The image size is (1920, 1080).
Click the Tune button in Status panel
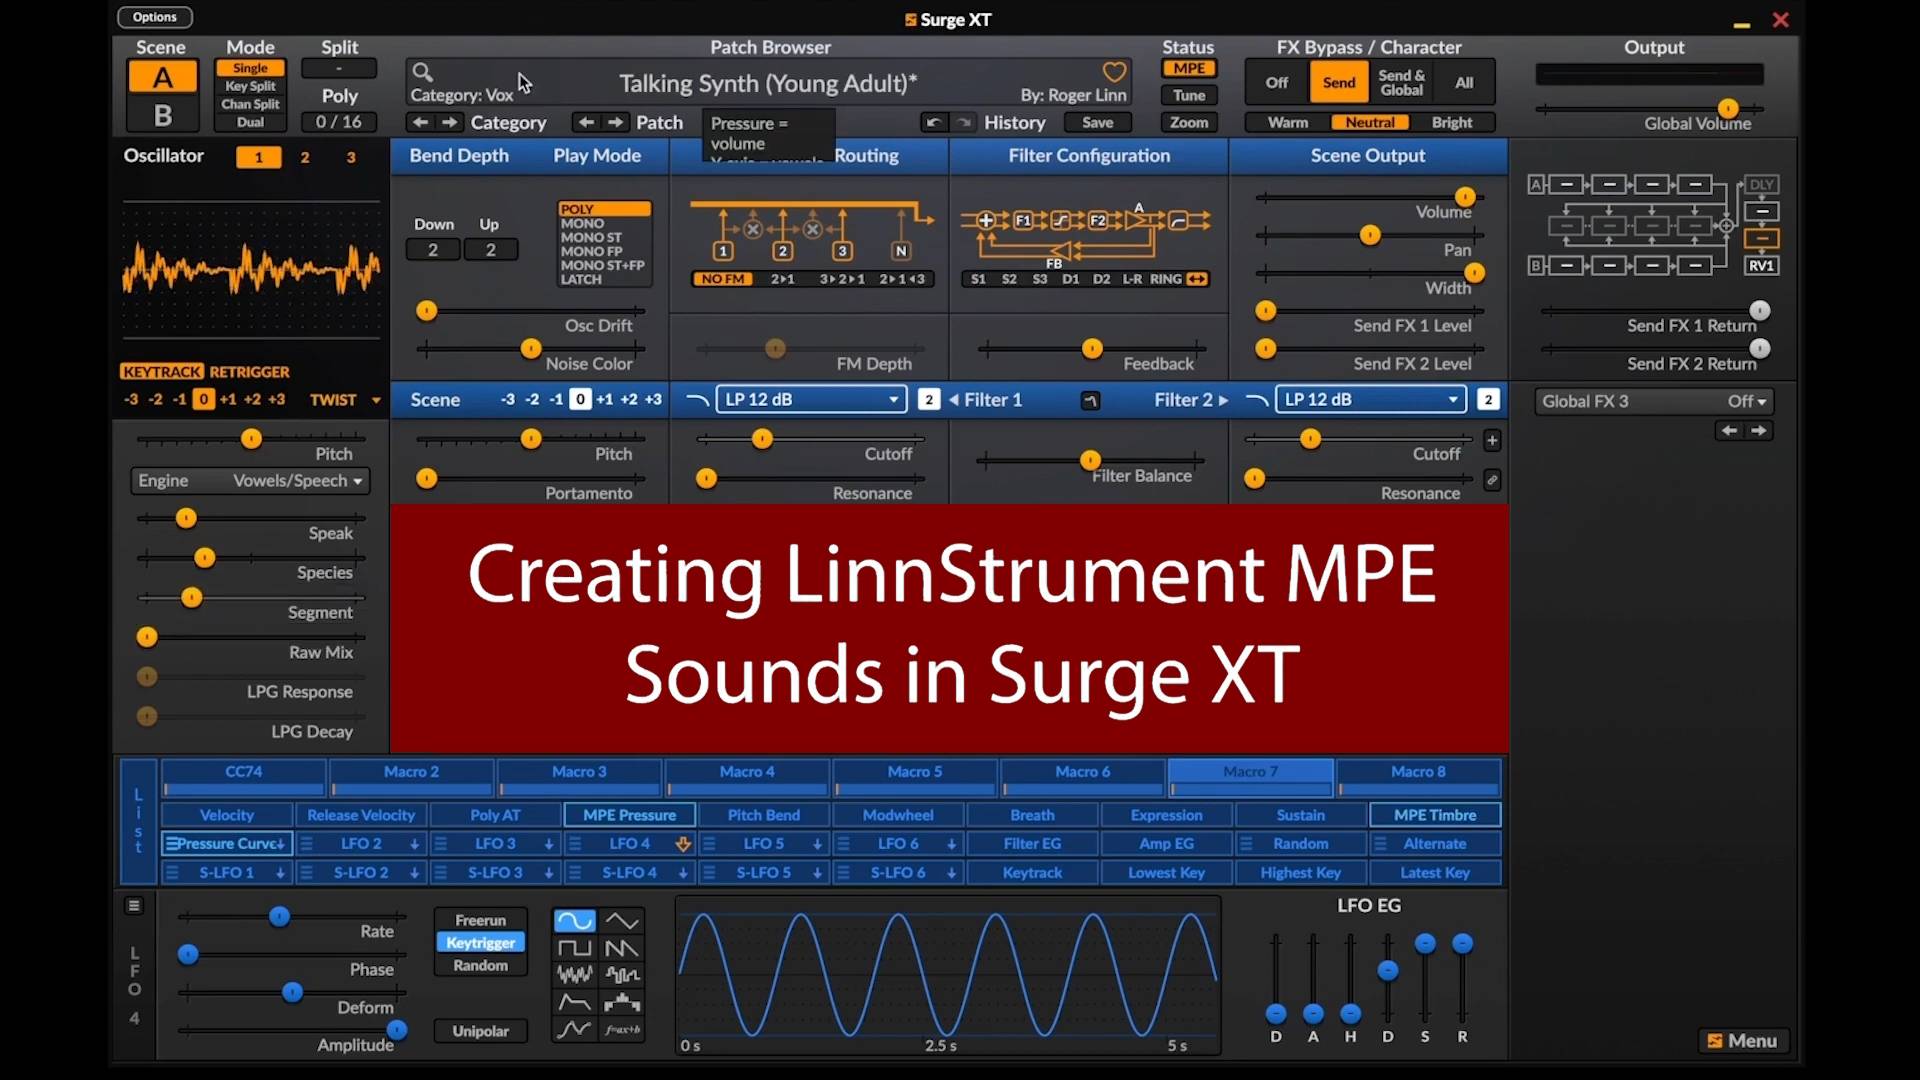[1189, 94]
